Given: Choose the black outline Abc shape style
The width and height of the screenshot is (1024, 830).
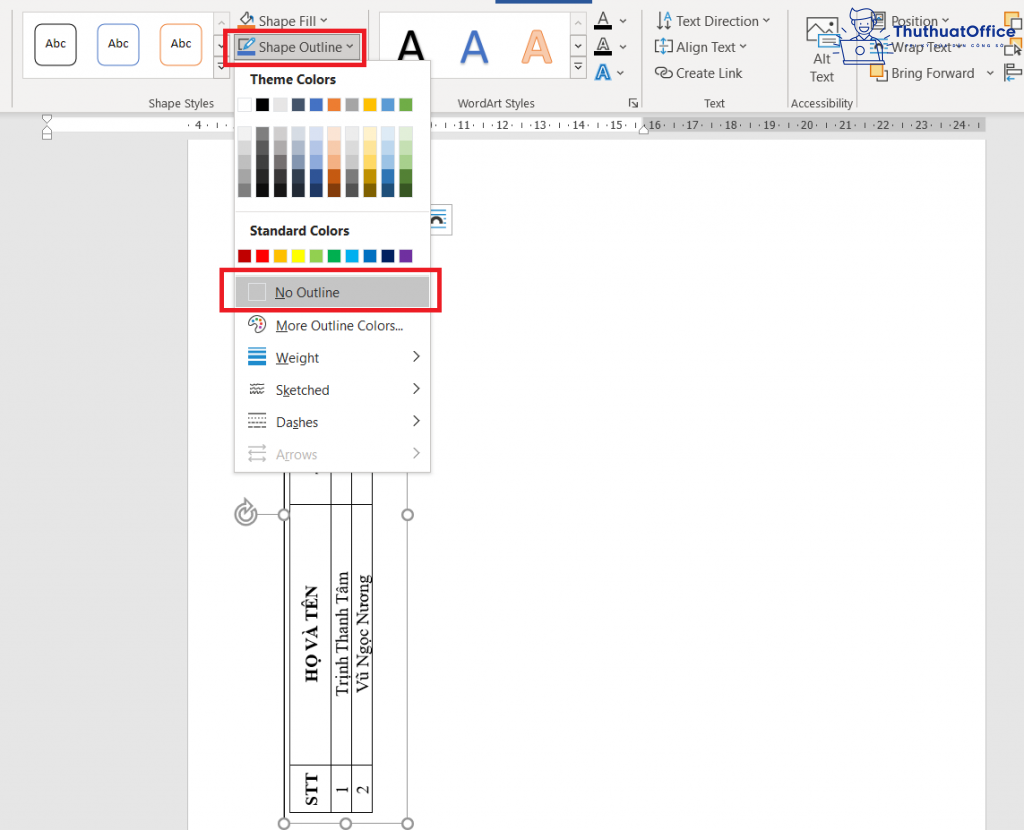Looking at the screenshot, I should [x=56, y=44].
